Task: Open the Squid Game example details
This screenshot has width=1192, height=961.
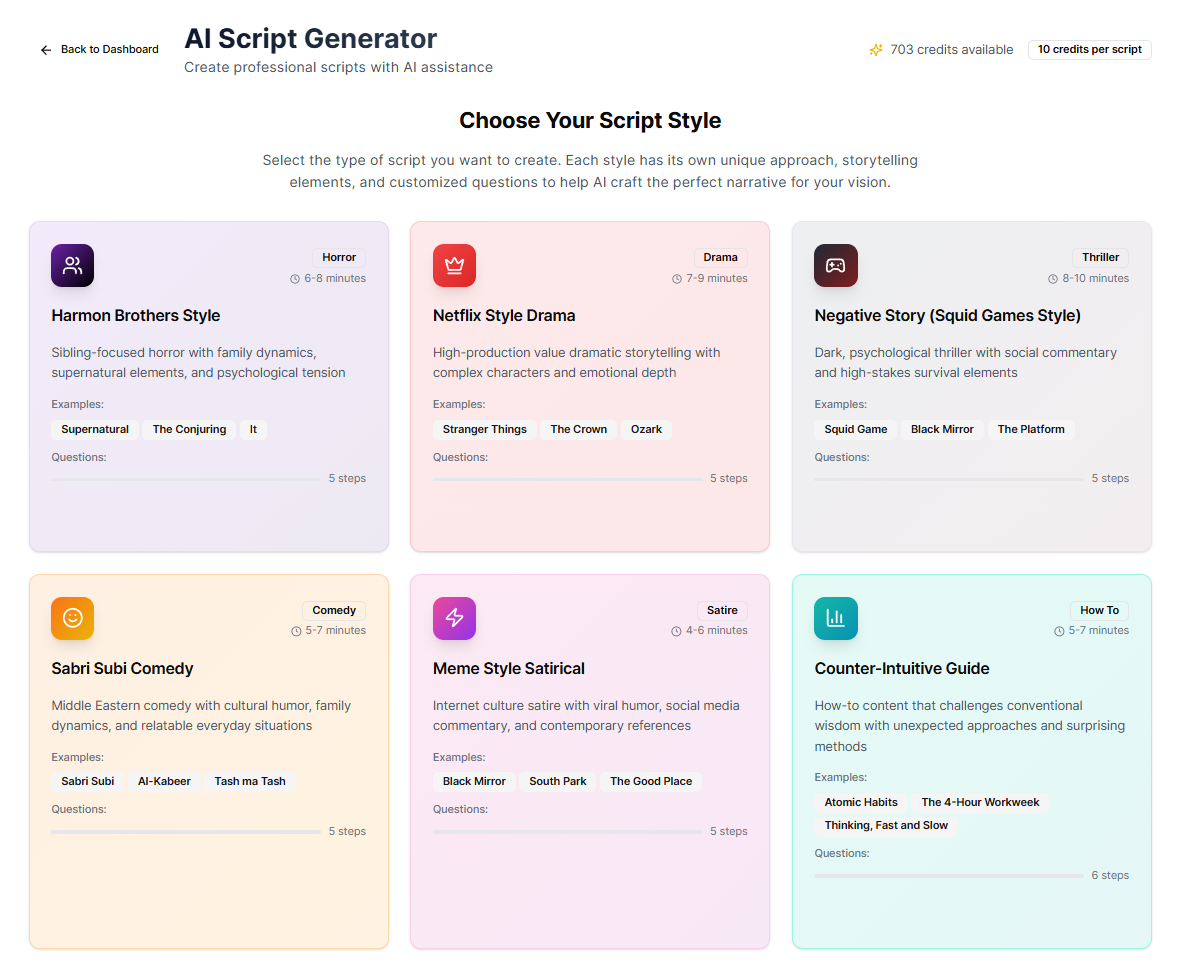Action: (x=855, y=429)
